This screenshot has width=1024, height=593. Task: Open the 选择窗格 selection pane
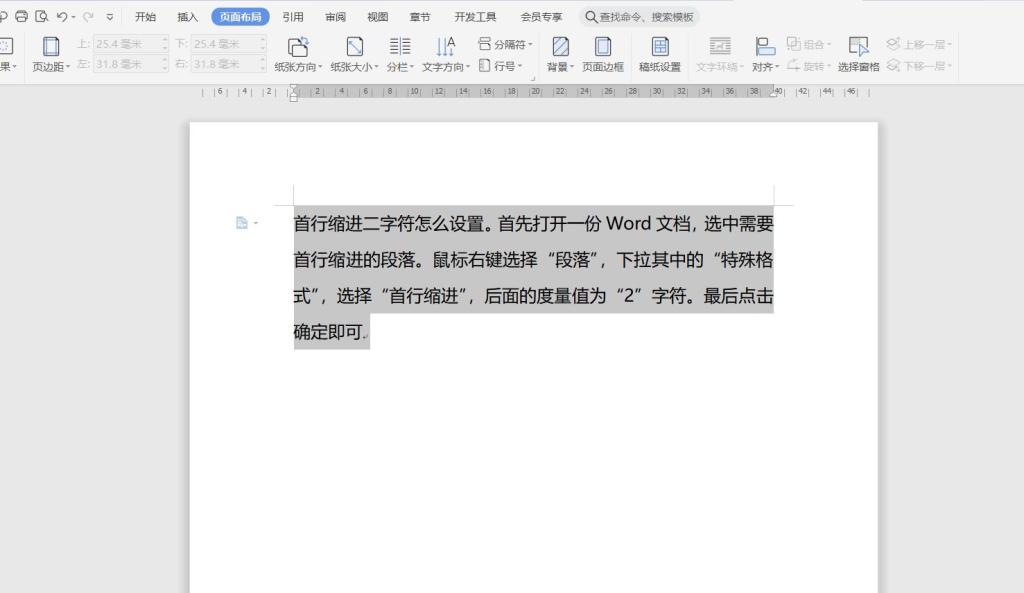click(x=858, y=54)
